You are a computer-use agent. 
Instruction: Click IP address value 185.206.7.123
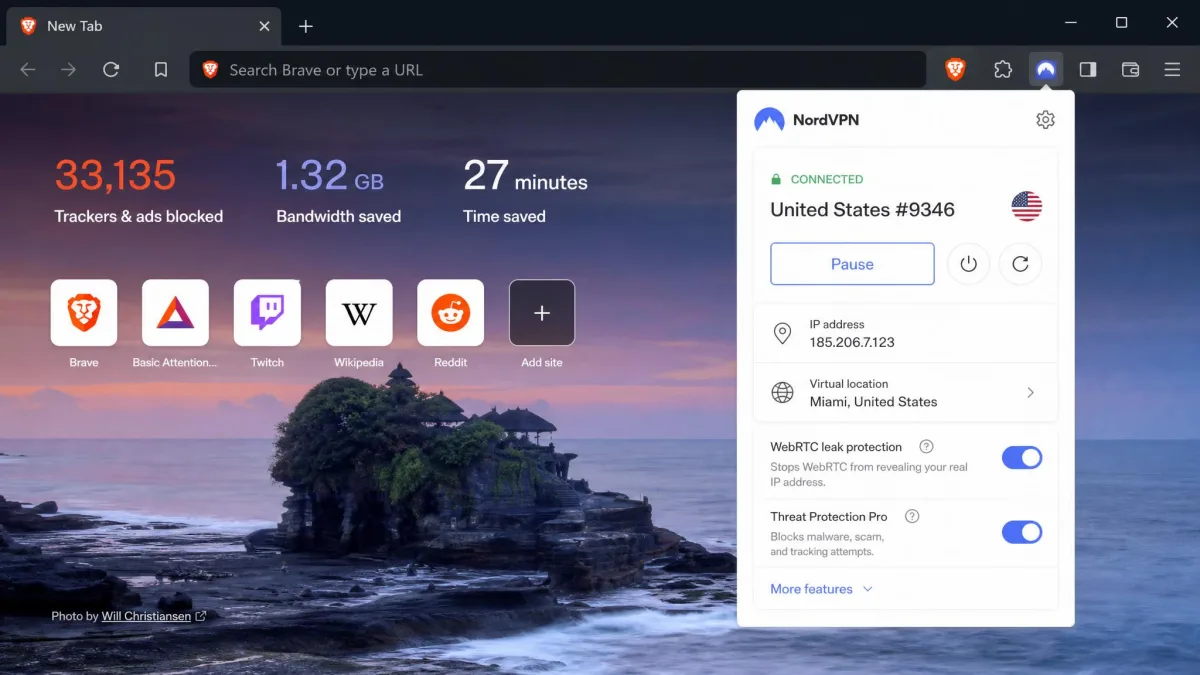pos(852,342)
